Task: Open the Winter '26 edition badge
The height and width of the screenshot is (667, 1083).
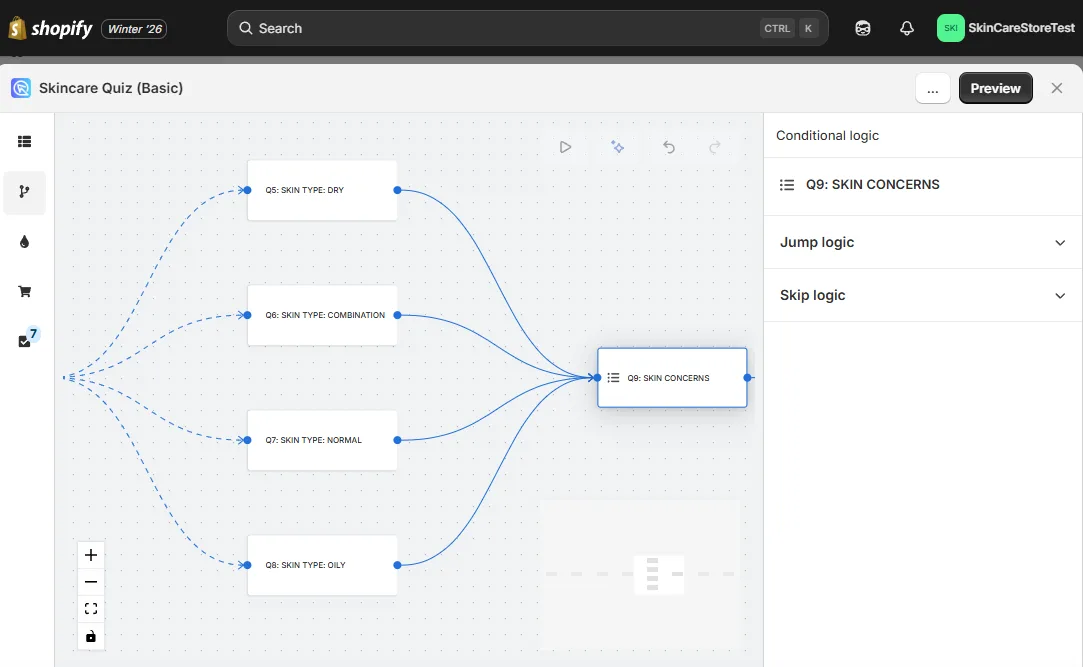Action: (134, 29)
